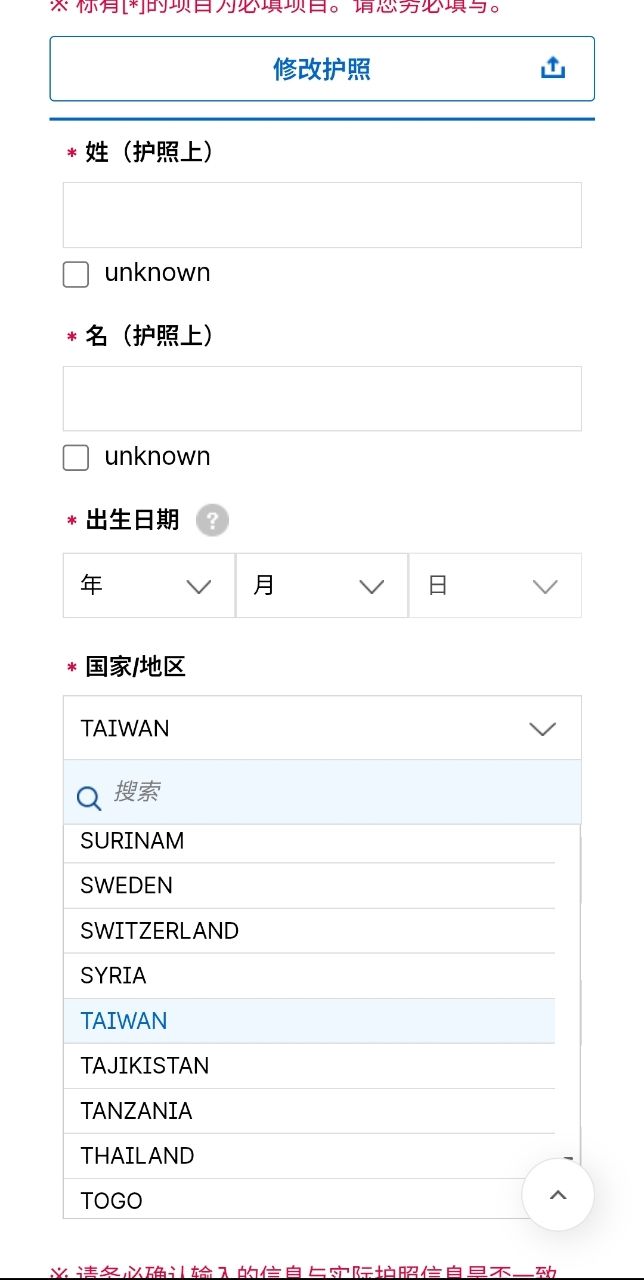Pick TAJIKISTAN from the country options
Viewport: 644px width, 1280px height.
tap(309, 1066)
